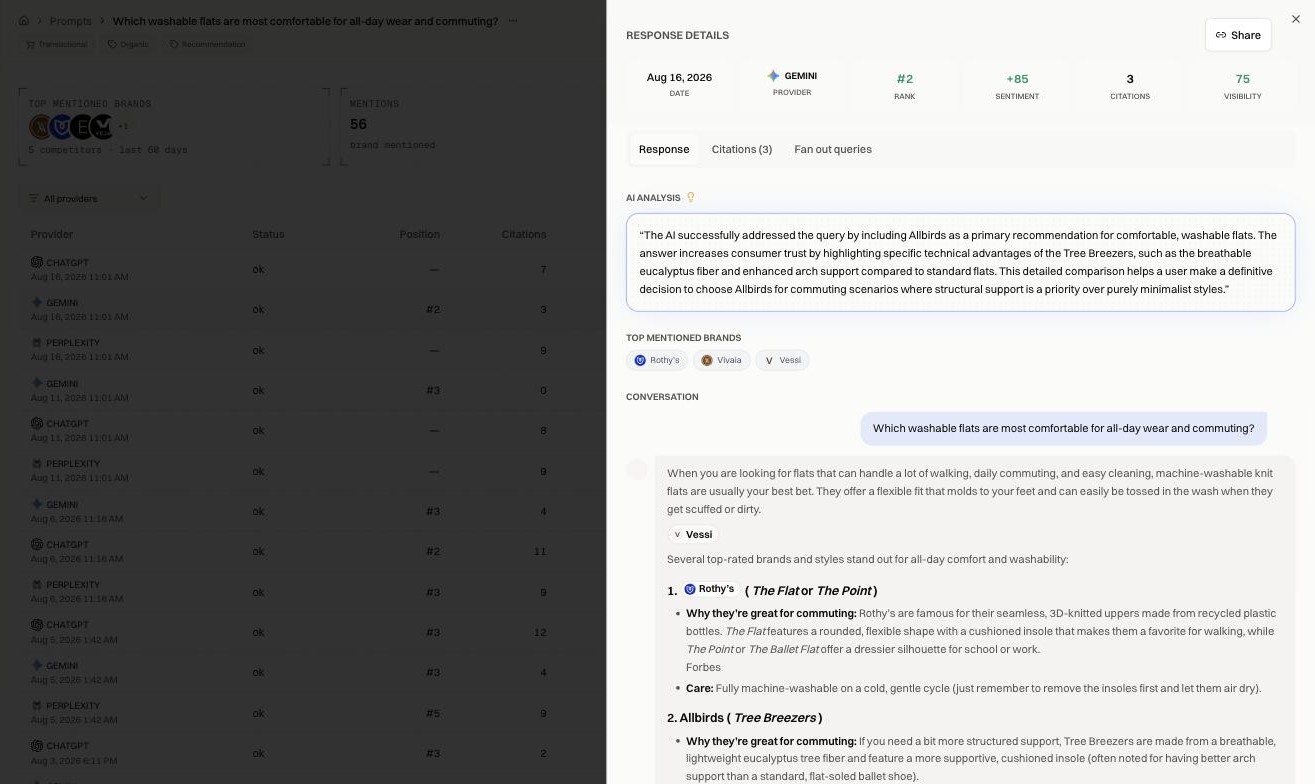The height and width of the screenshot is (784, 1315).
Task: Click the lightbulb icon next to AI Analysis
Action: (x=690, y=198)
